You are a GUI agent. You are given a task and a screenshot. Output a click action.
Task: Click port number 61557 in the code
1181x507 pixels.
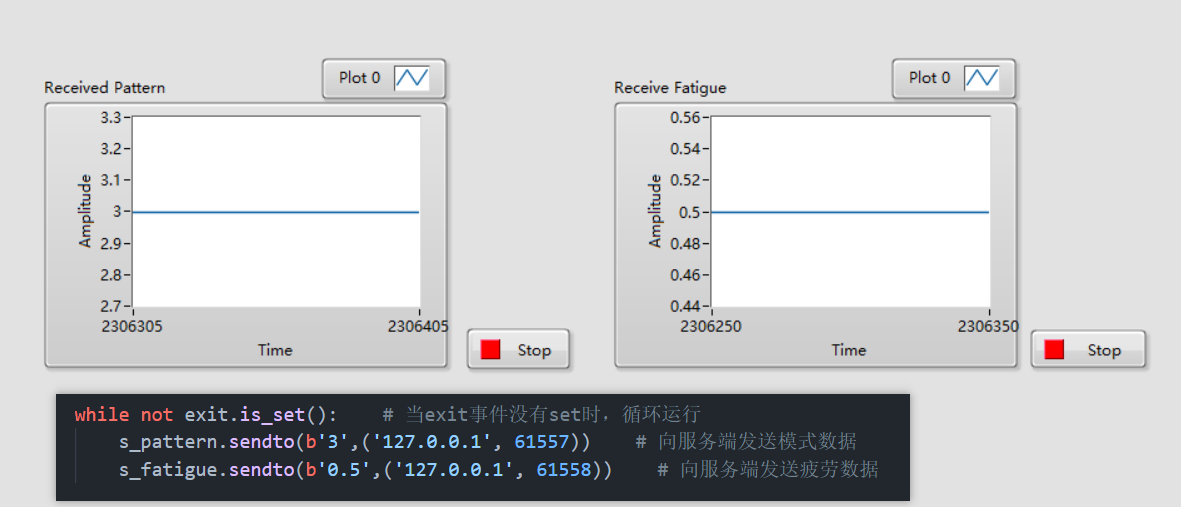[542, 441]
